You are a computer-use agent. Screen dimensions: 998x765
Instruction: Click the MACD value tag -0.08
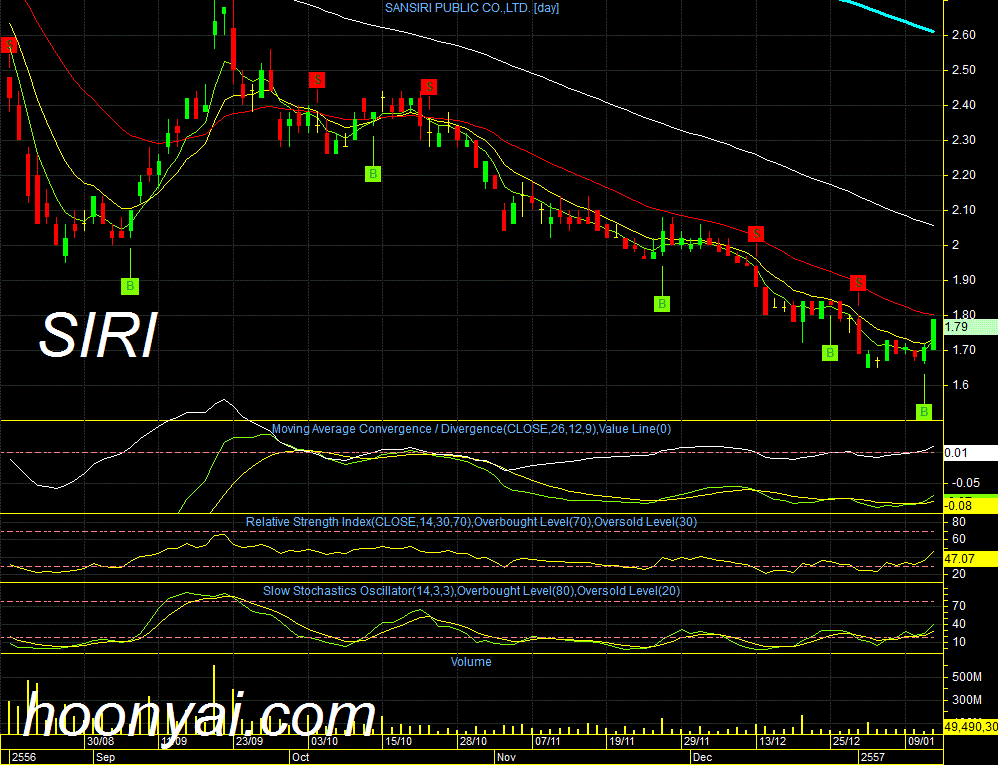point(970,506)
